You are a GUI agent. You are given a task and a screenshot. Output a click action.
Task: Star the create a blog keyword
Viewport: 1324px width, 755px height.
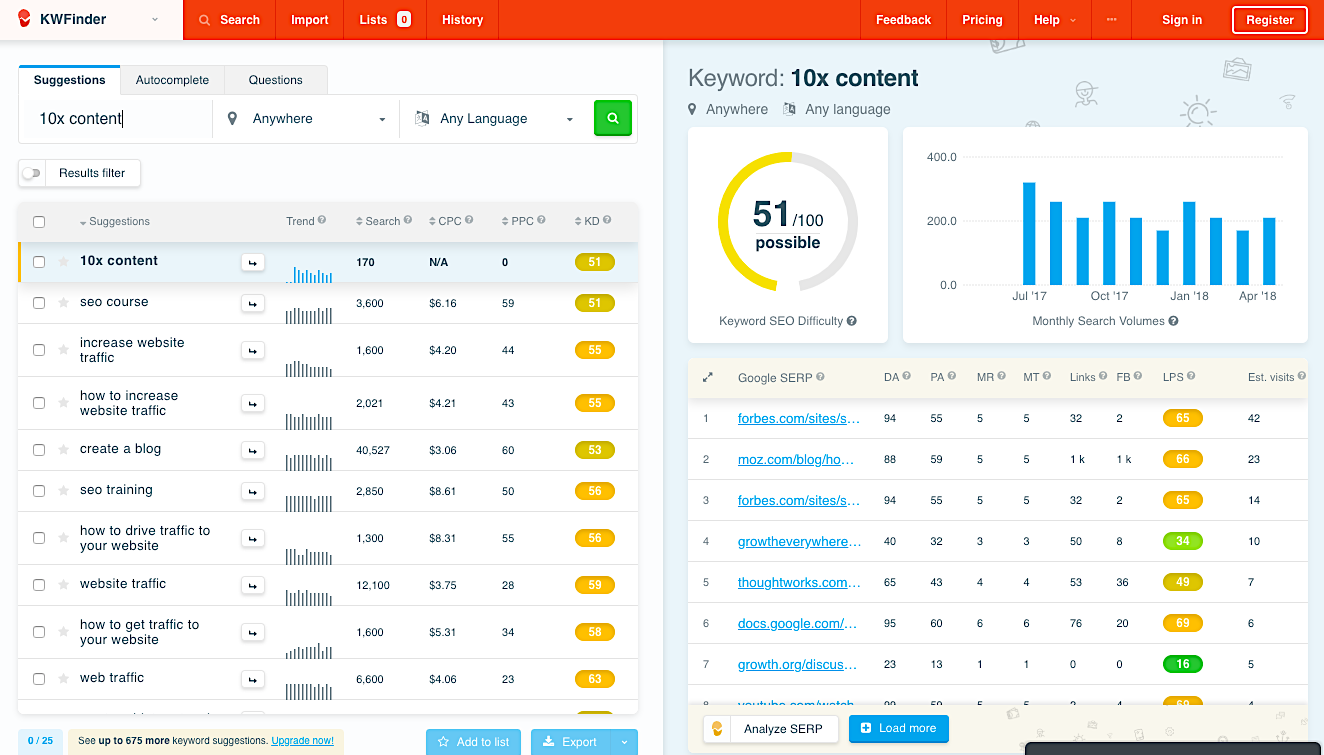[64, 450]
